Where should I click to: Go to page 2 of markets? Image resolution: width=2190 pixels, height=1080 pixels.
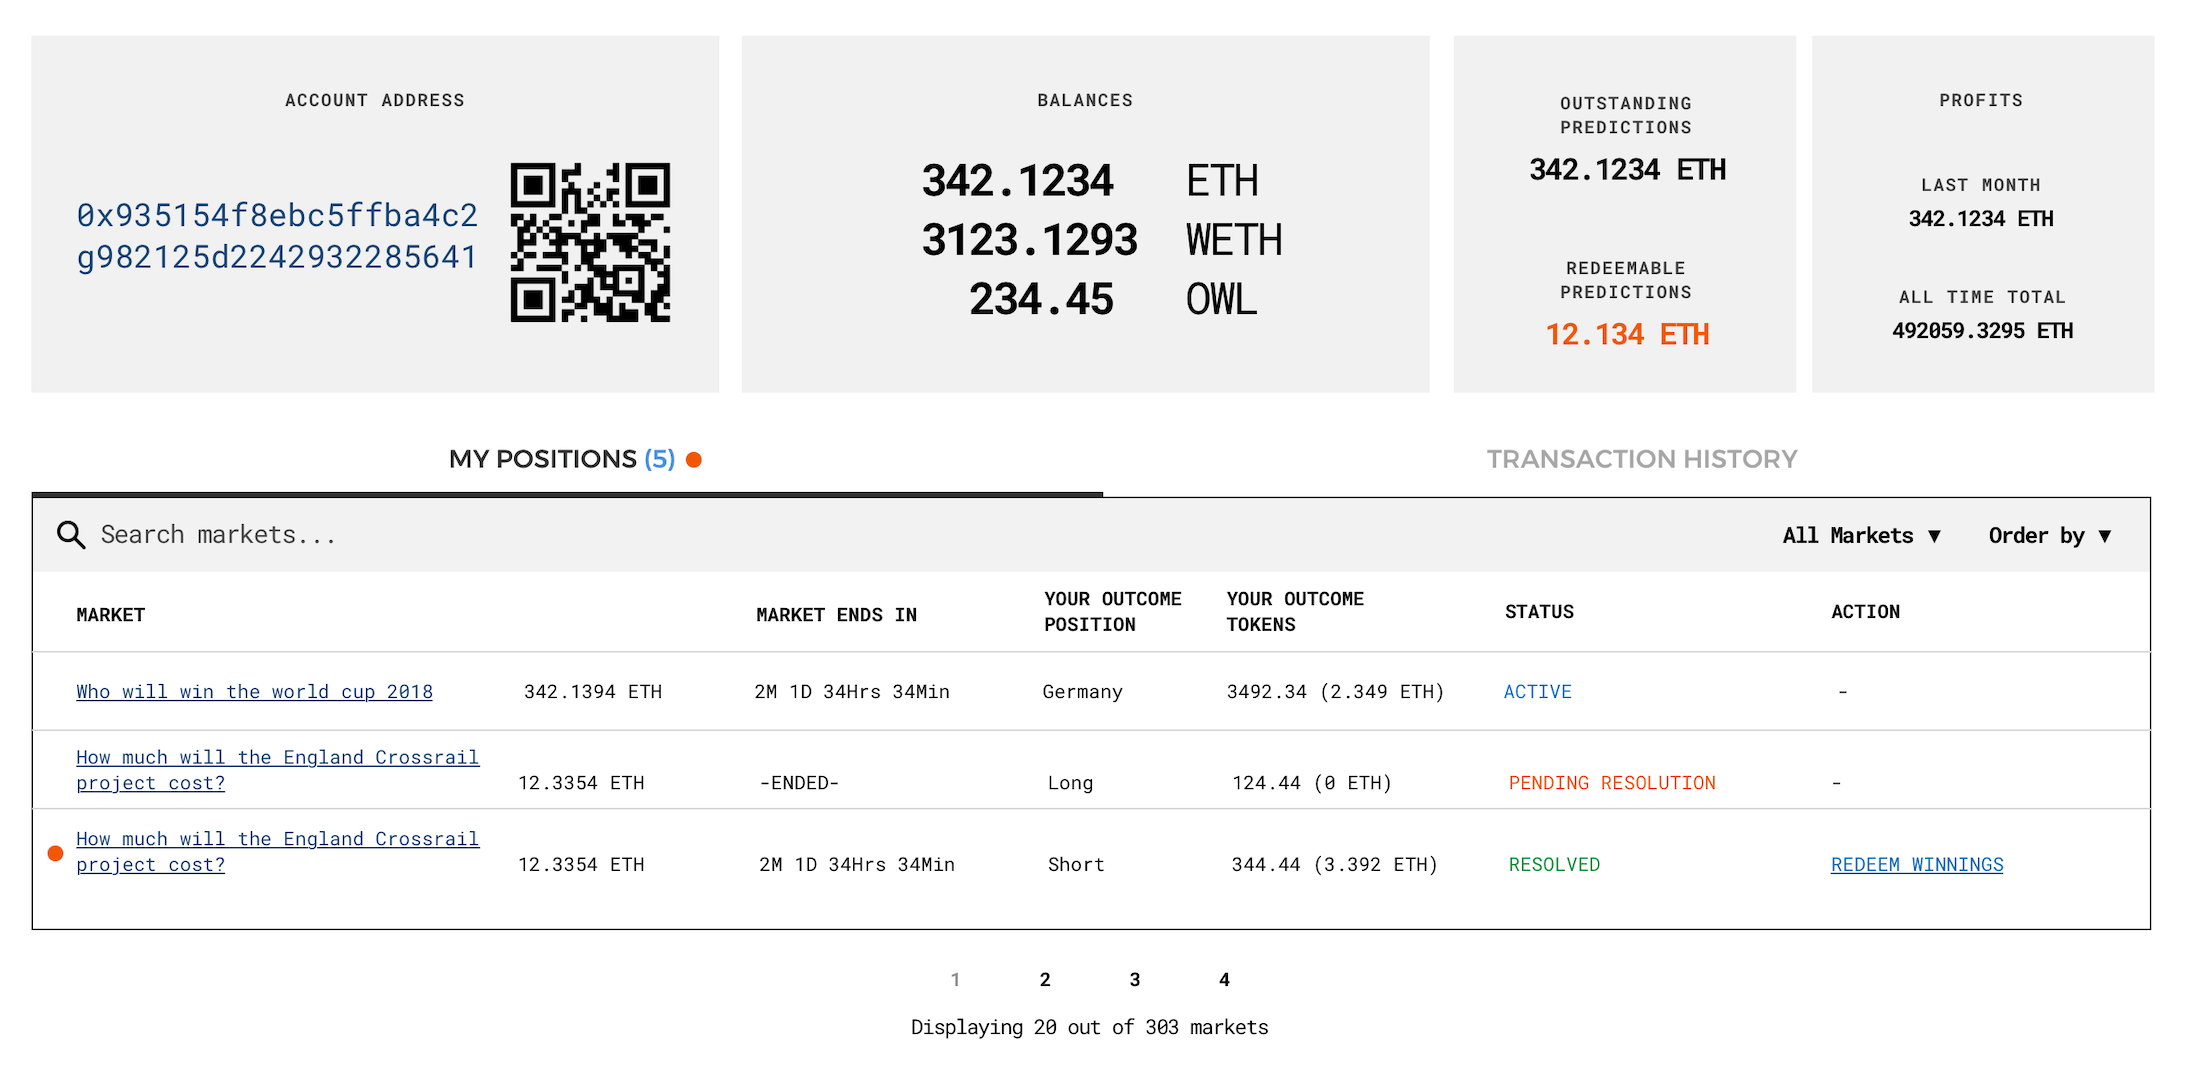pyautogui.click(x=1045, y=980)
